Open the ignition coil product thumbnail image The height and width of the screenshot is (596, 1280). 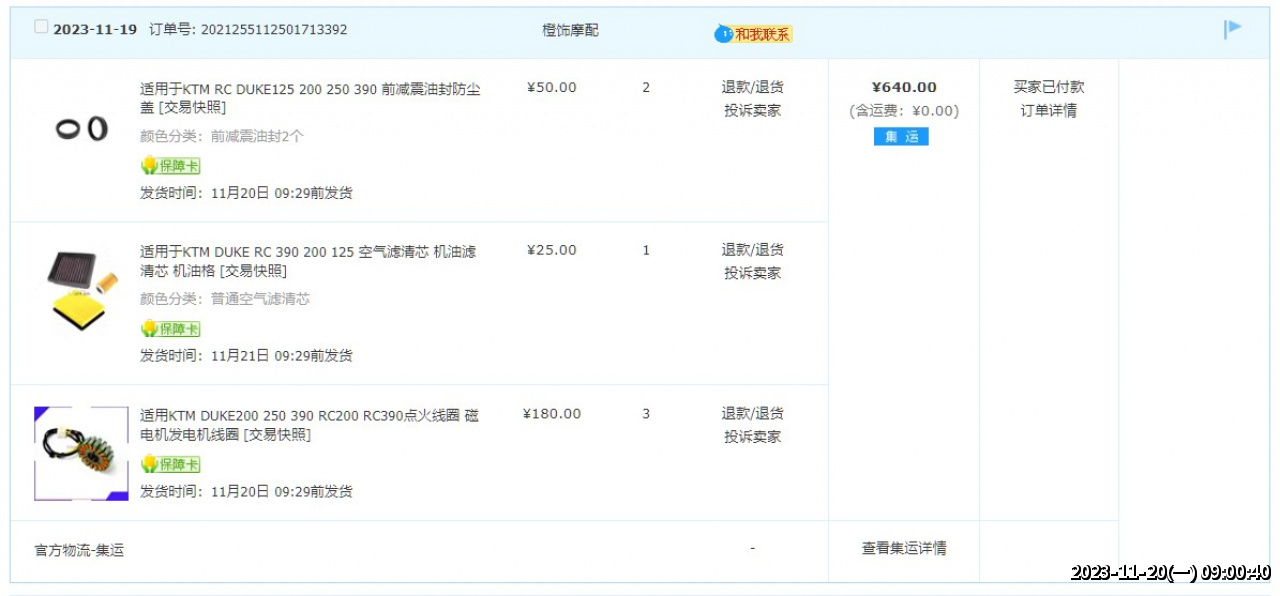pos(81,453)
